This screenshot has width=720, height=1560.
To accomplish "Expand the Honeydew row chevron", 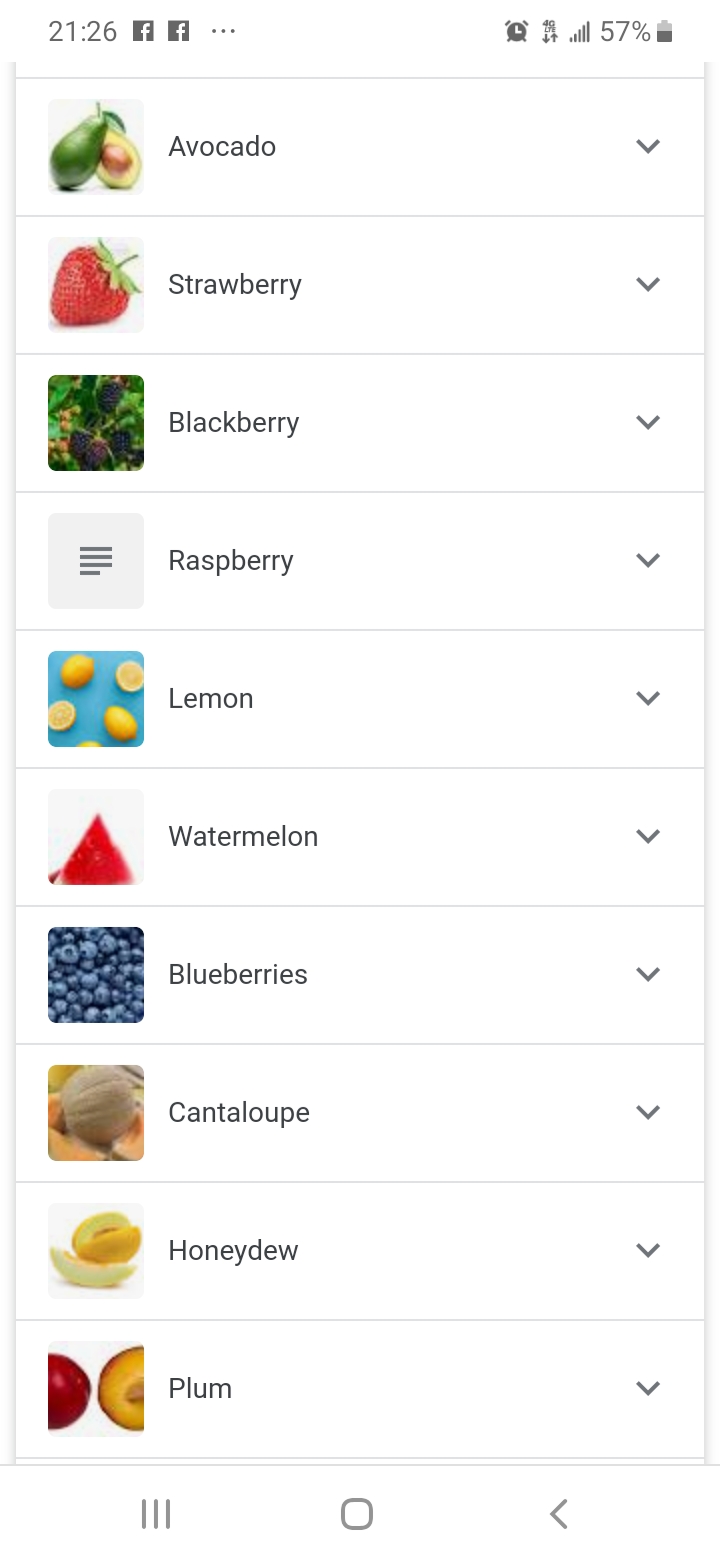I will tap(648, 1250).
